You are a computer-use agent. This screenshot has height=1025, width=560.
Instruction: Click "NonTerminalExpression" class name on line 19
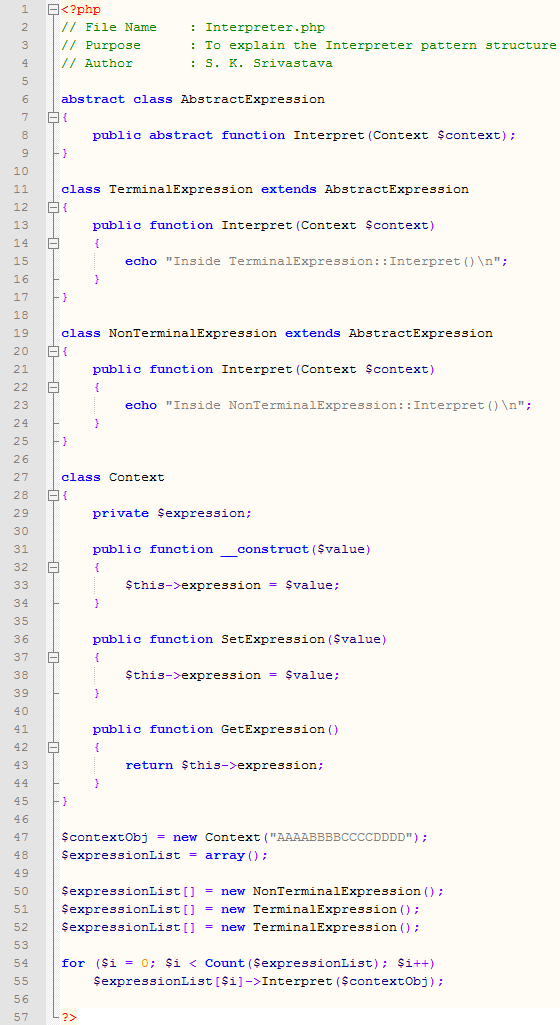[193, 333]
